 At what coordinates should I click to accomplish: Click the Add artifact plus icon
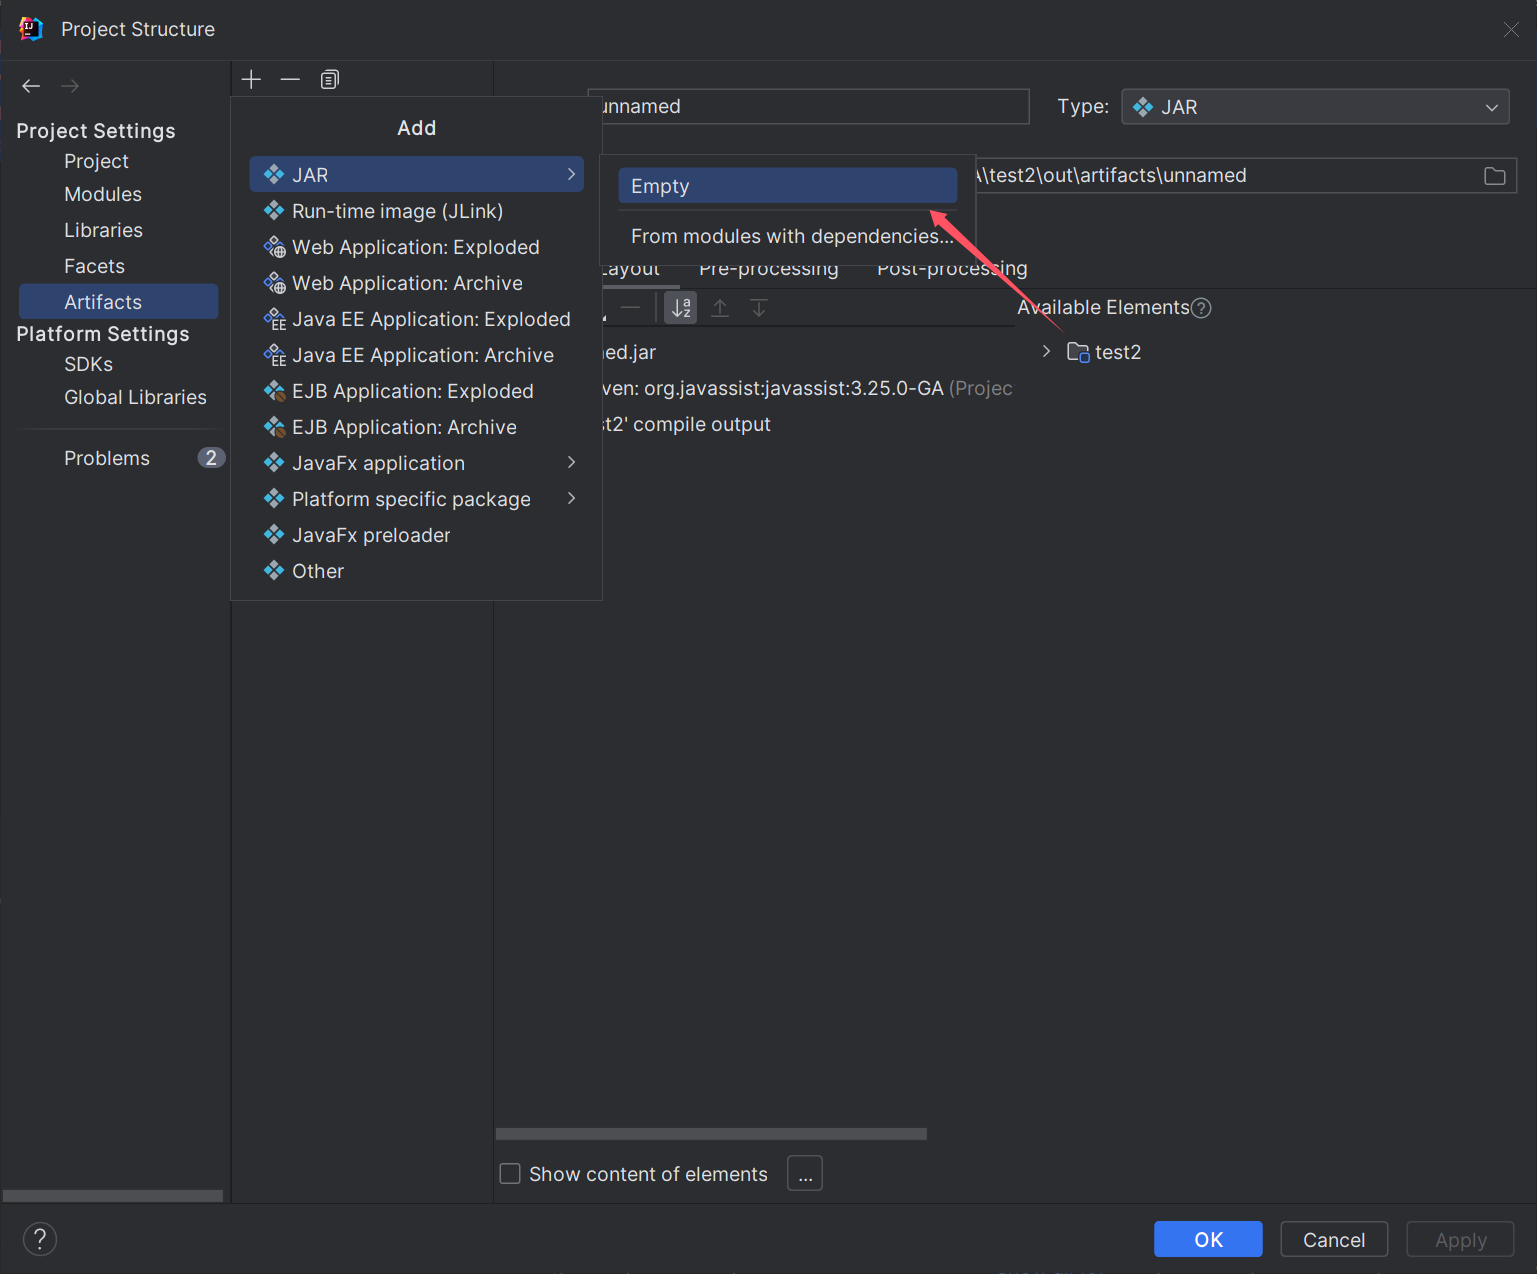[x=251, y=79]
